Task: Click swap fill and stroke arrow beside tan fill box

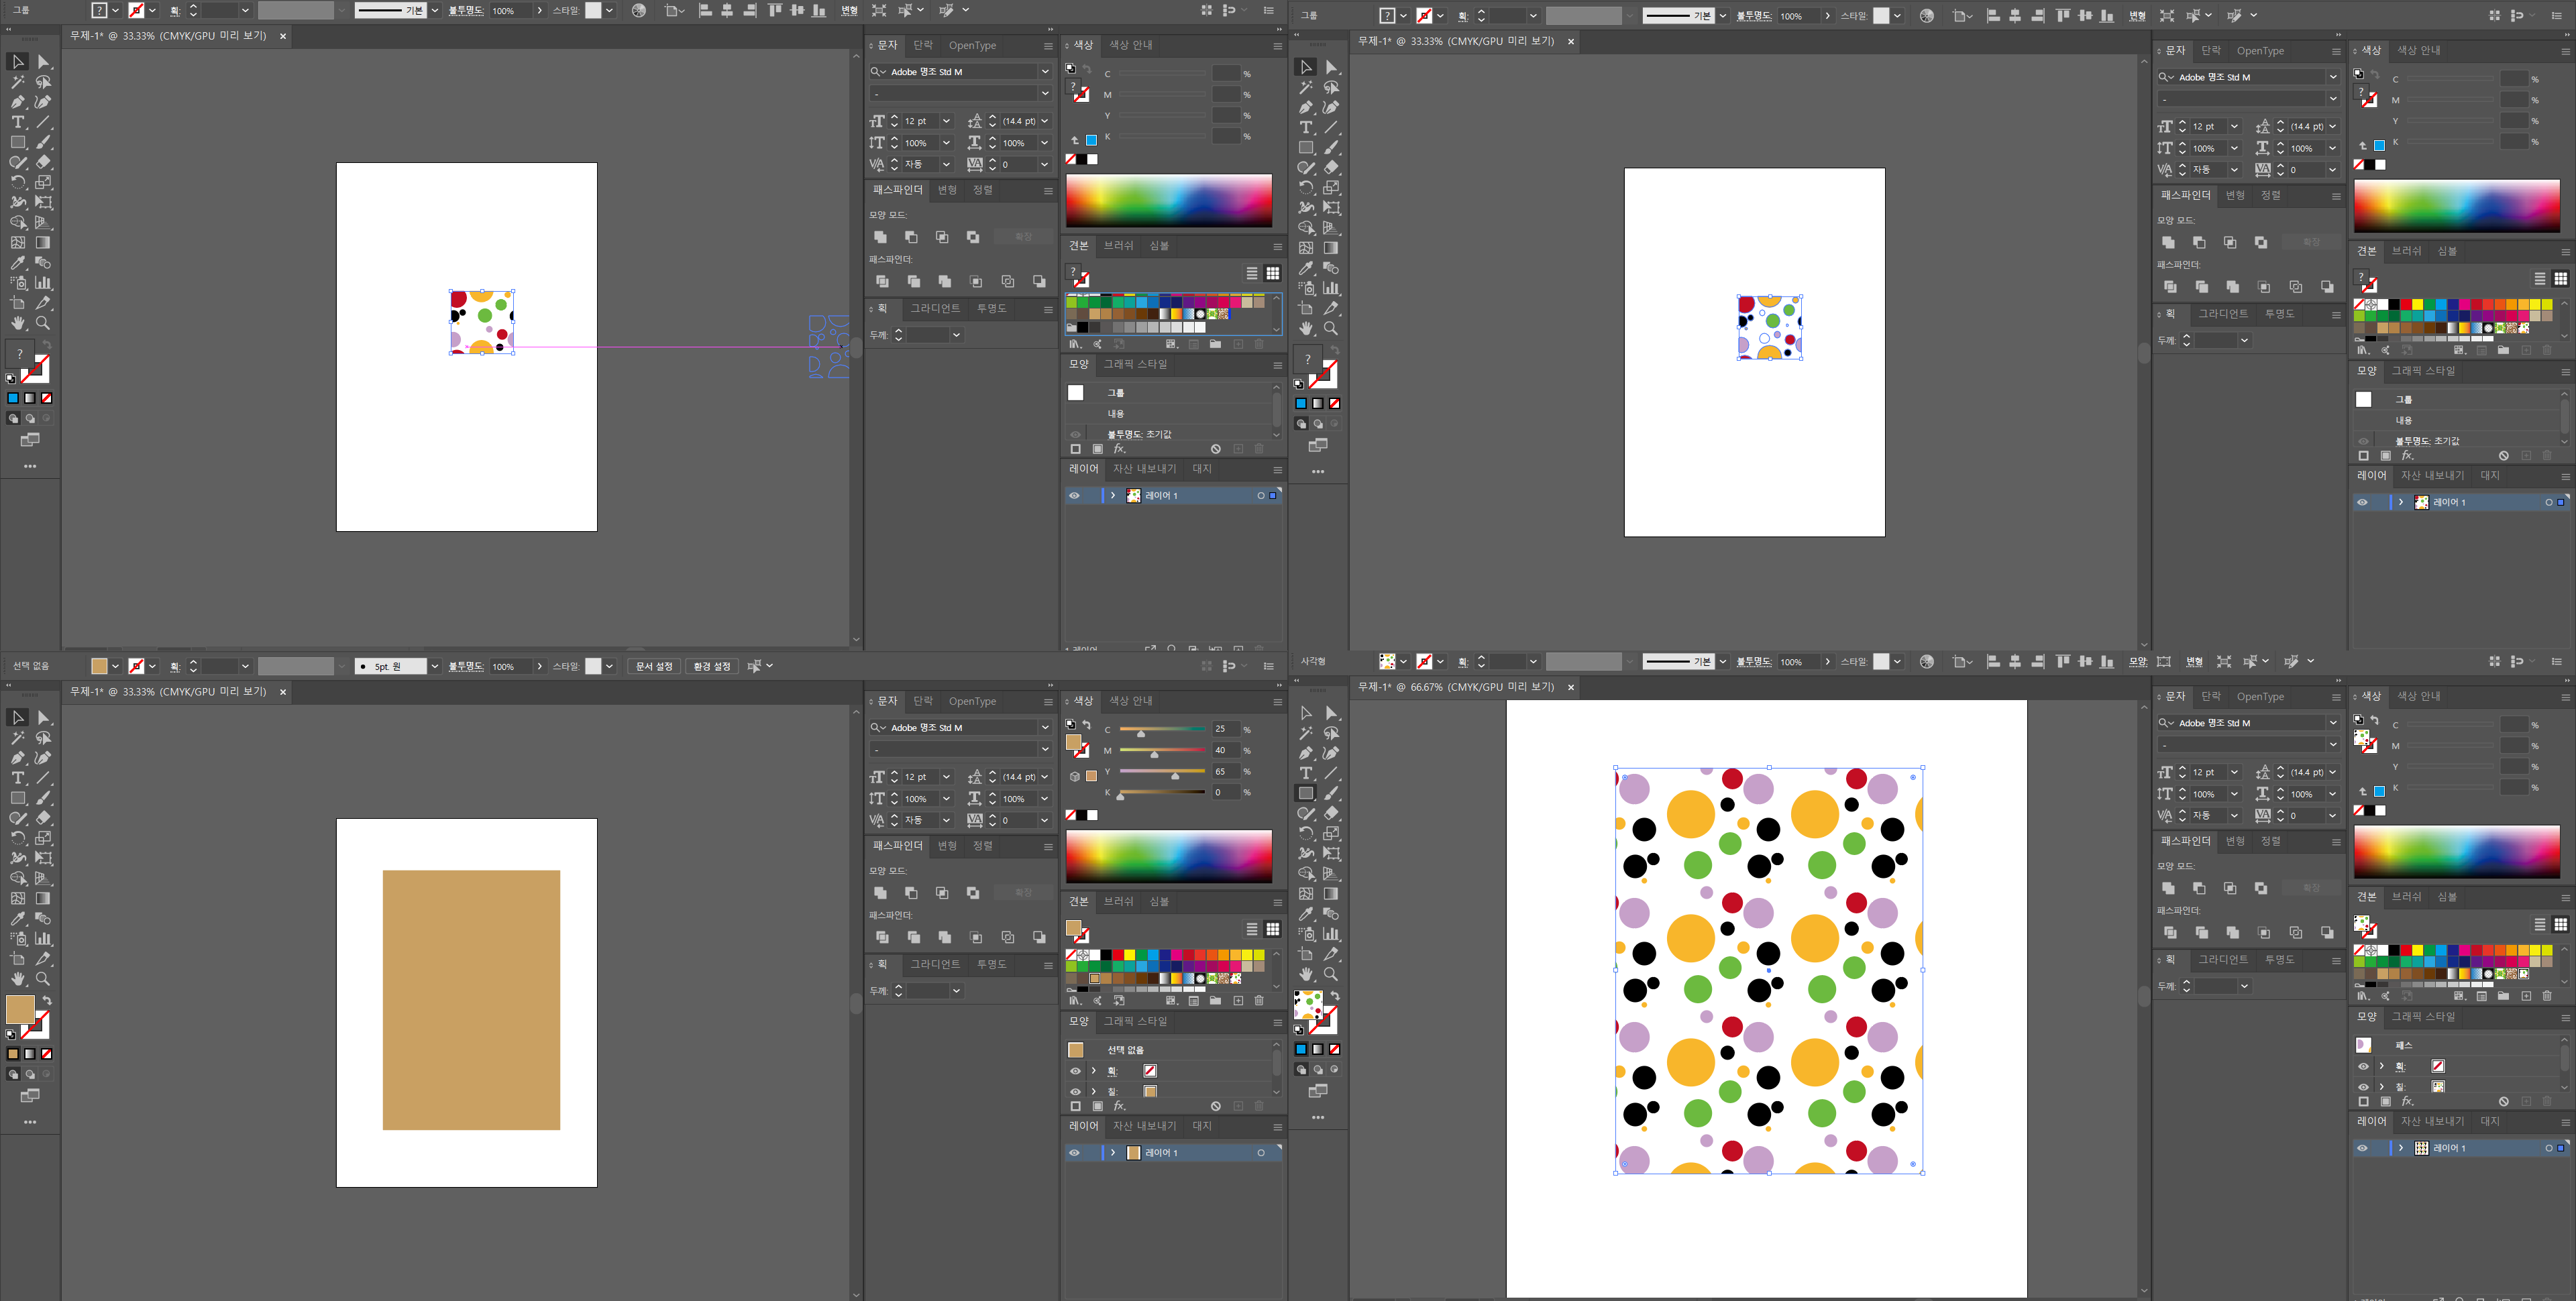Action: pyautogui.click(x=47, y=1000)
